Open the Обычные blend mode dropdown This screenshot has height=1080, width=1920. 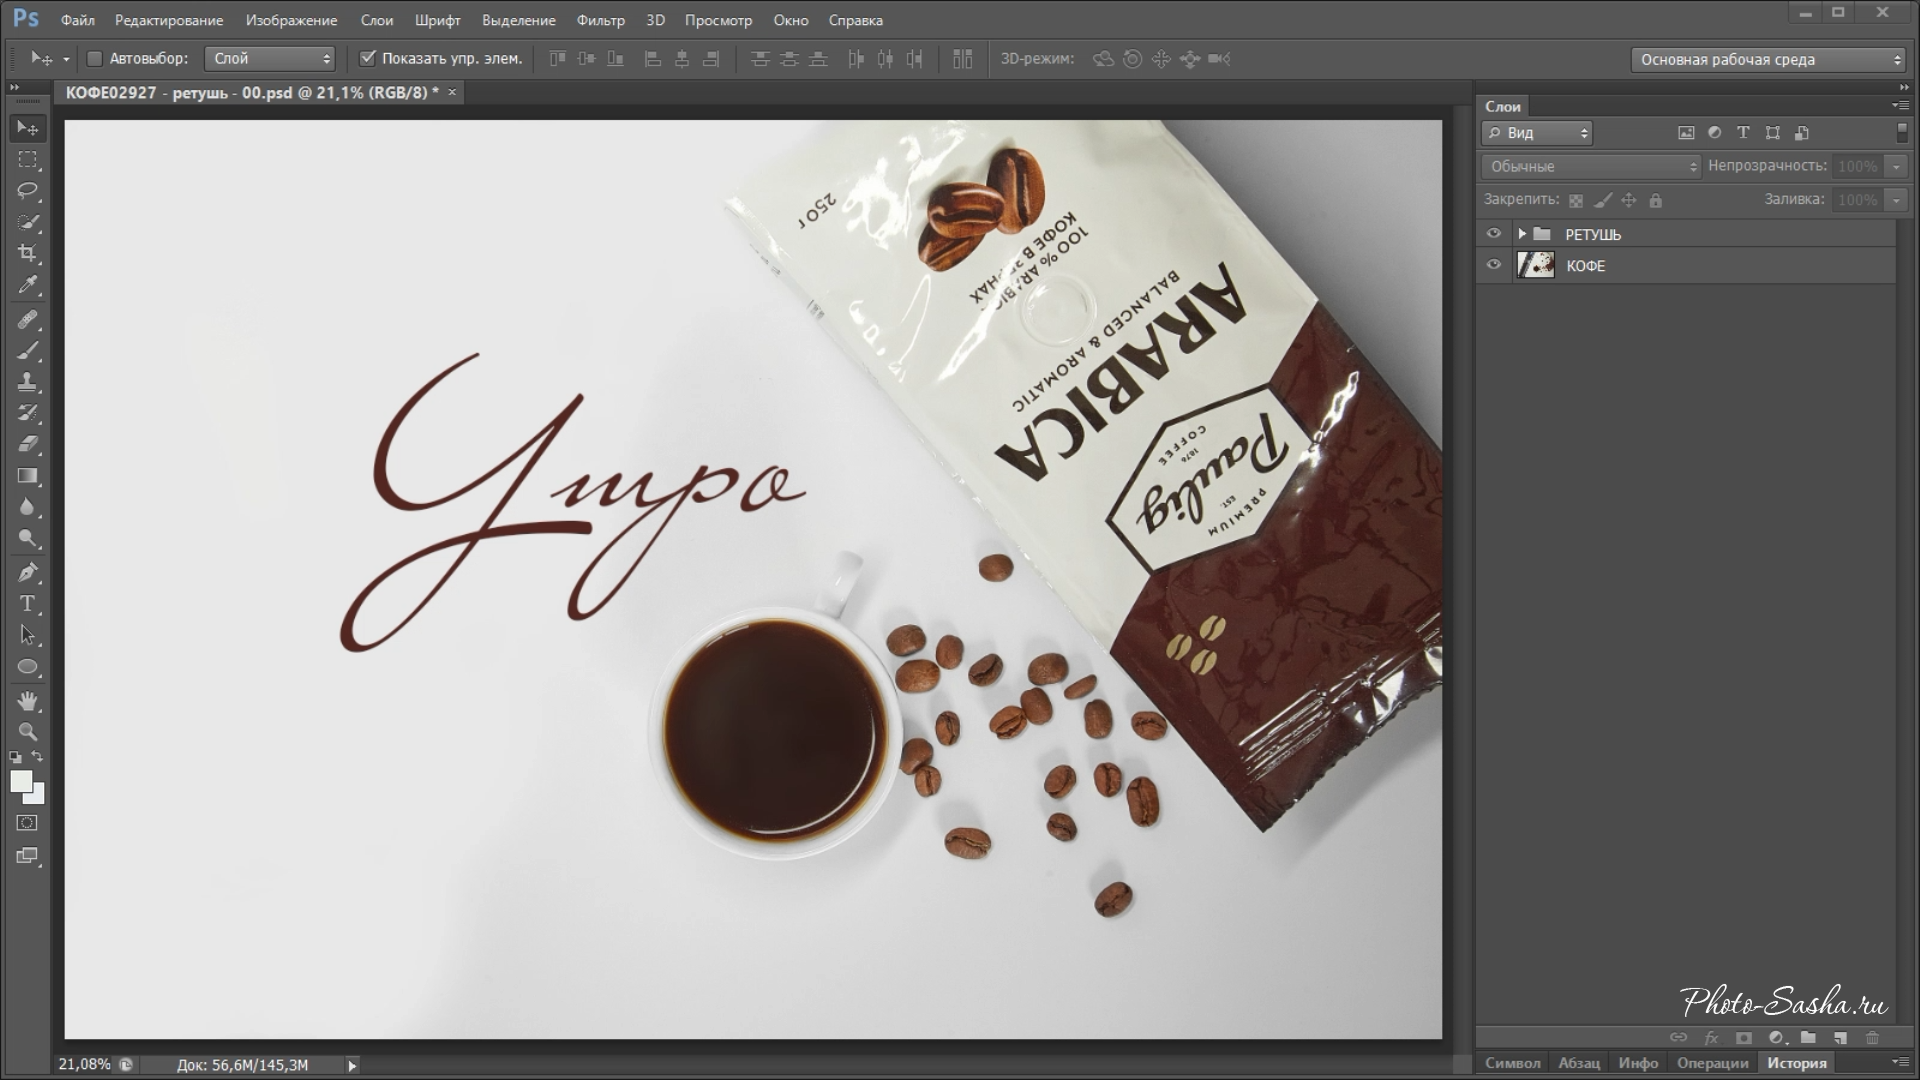(1590, 166)
